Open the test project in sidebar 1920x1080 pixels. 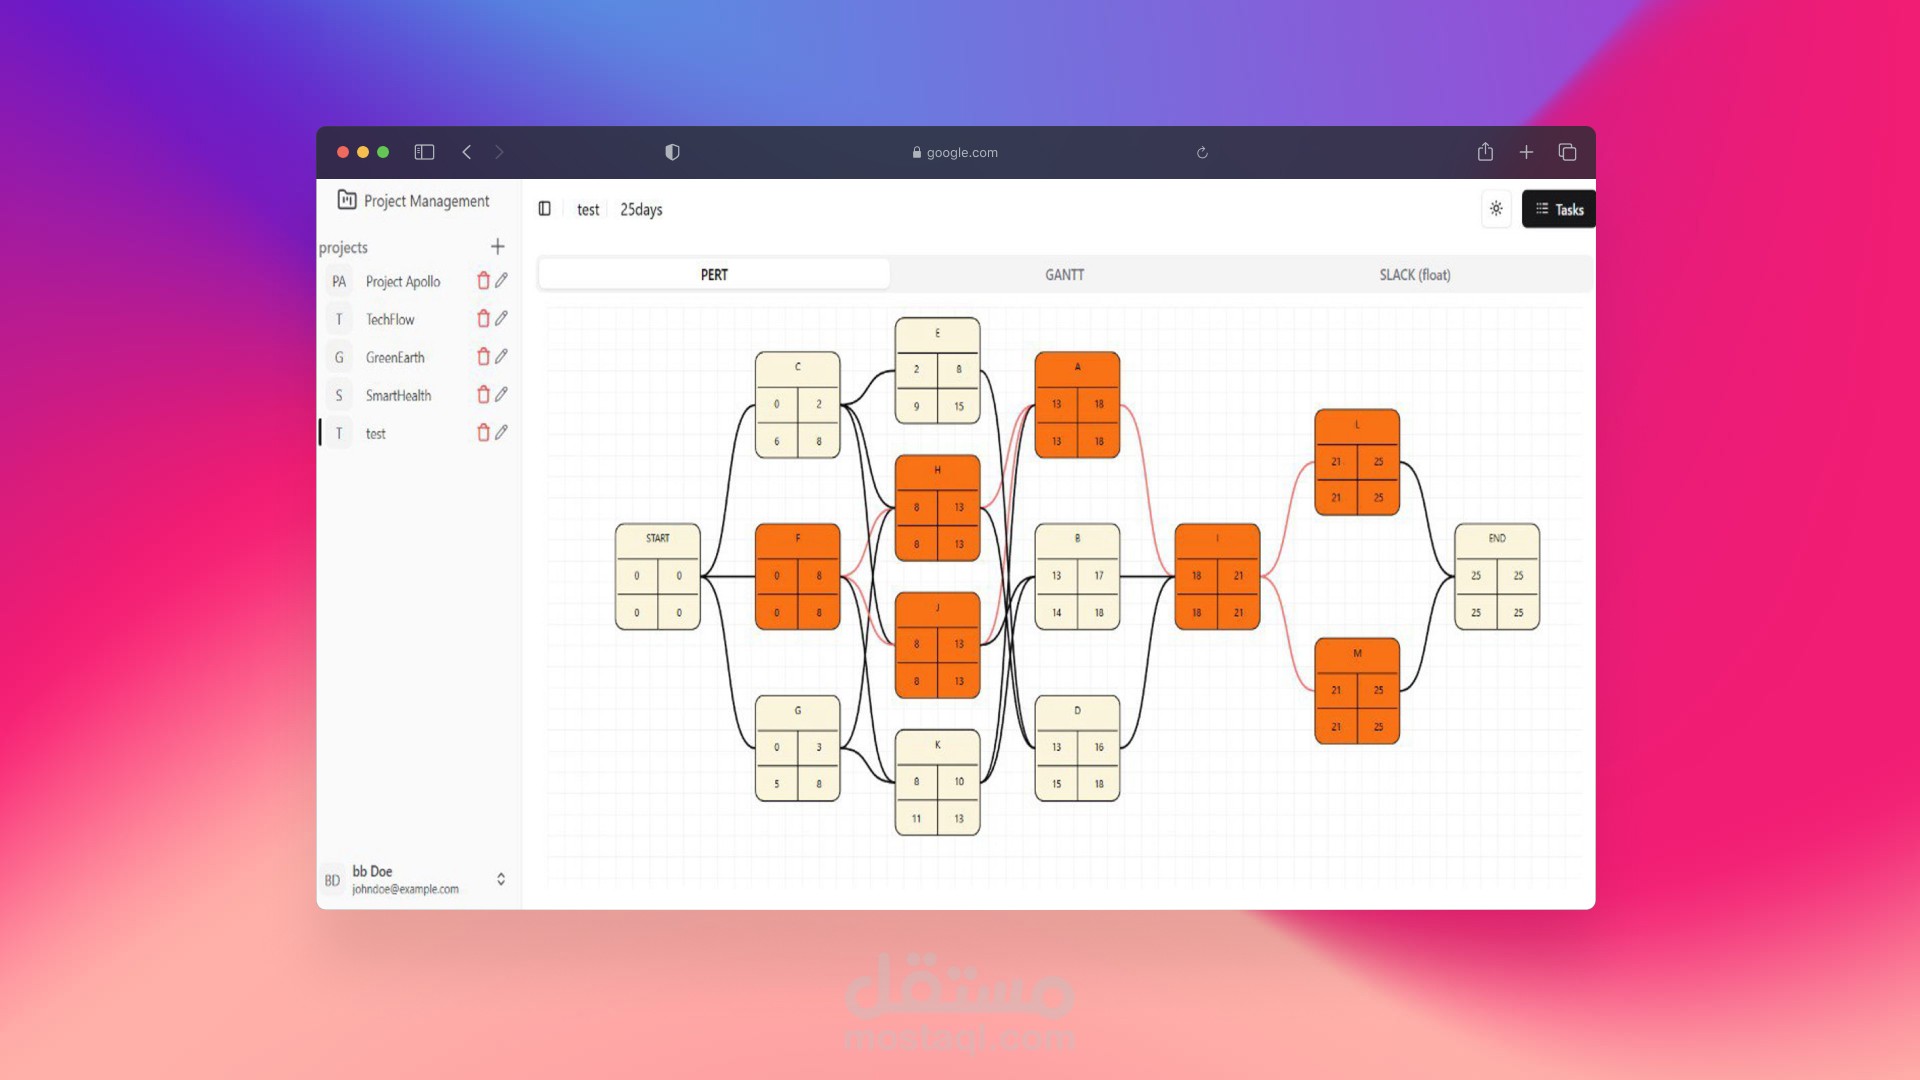376,433
